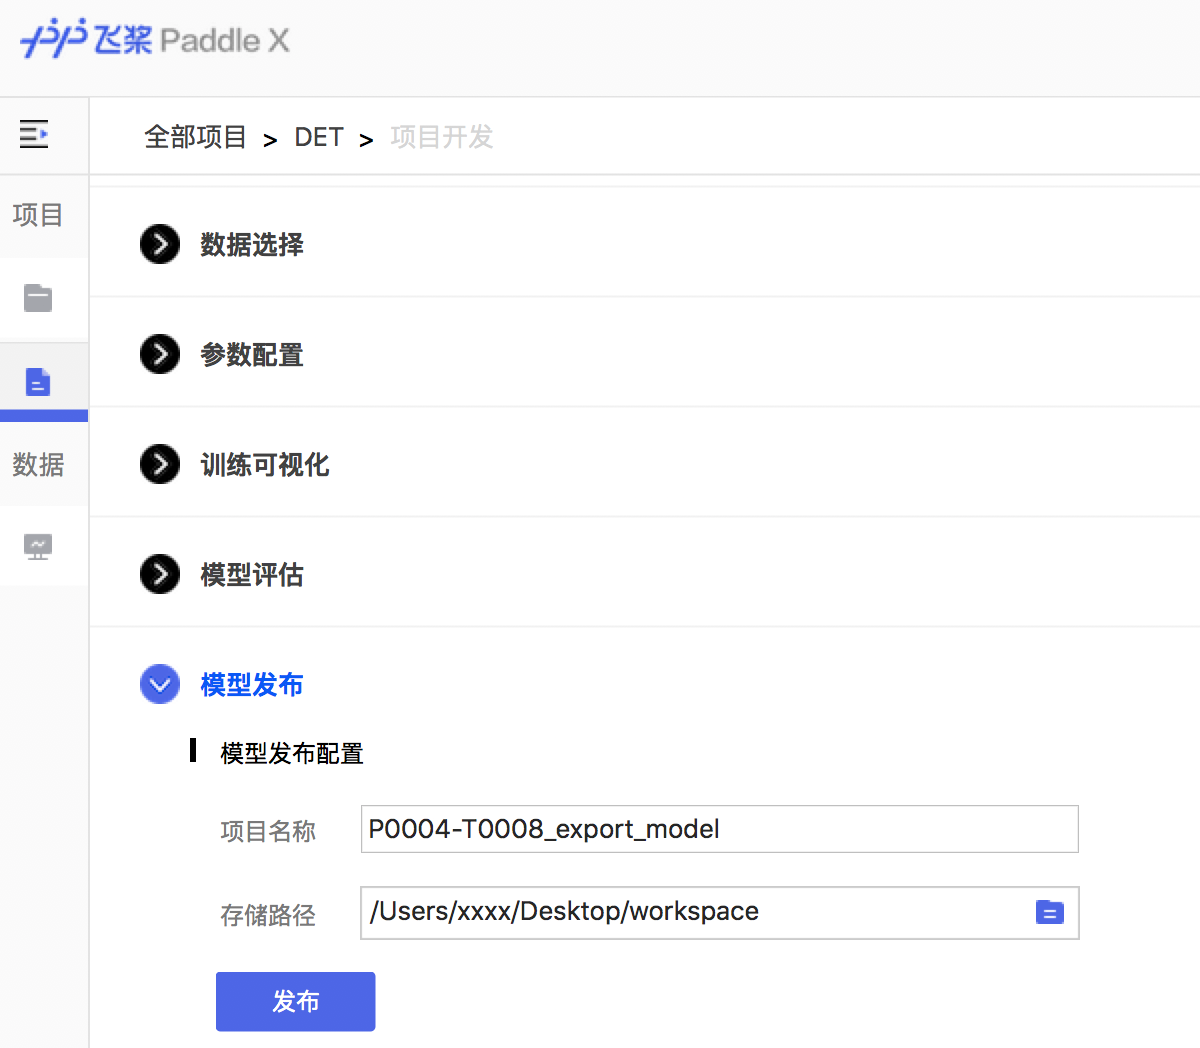Click the 数据 label in the sidebar
The height and width of the screenshot is (1048, 1200).
(x=38, y=465)
